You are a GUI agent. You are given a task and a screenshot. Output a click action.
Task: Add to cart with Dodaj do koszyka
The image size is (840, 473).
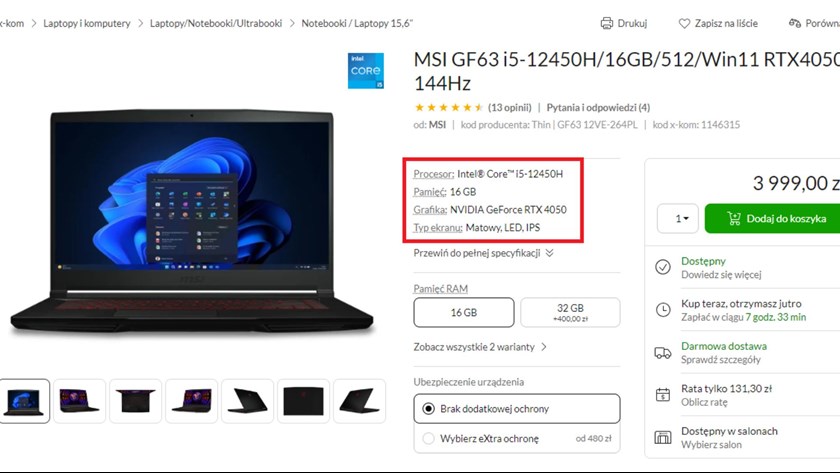774,219
